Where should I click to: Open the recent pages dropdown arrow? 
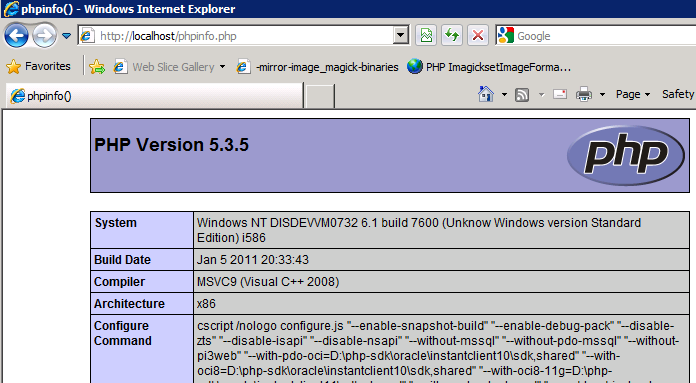pyautogui.click(x=67, y=36)
